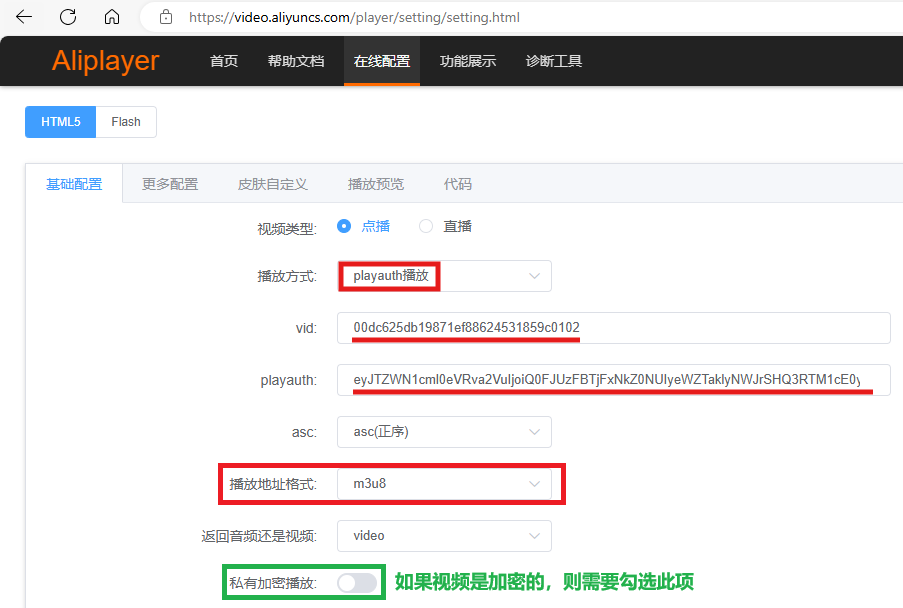Go to browser home icon

coord(112,17)
